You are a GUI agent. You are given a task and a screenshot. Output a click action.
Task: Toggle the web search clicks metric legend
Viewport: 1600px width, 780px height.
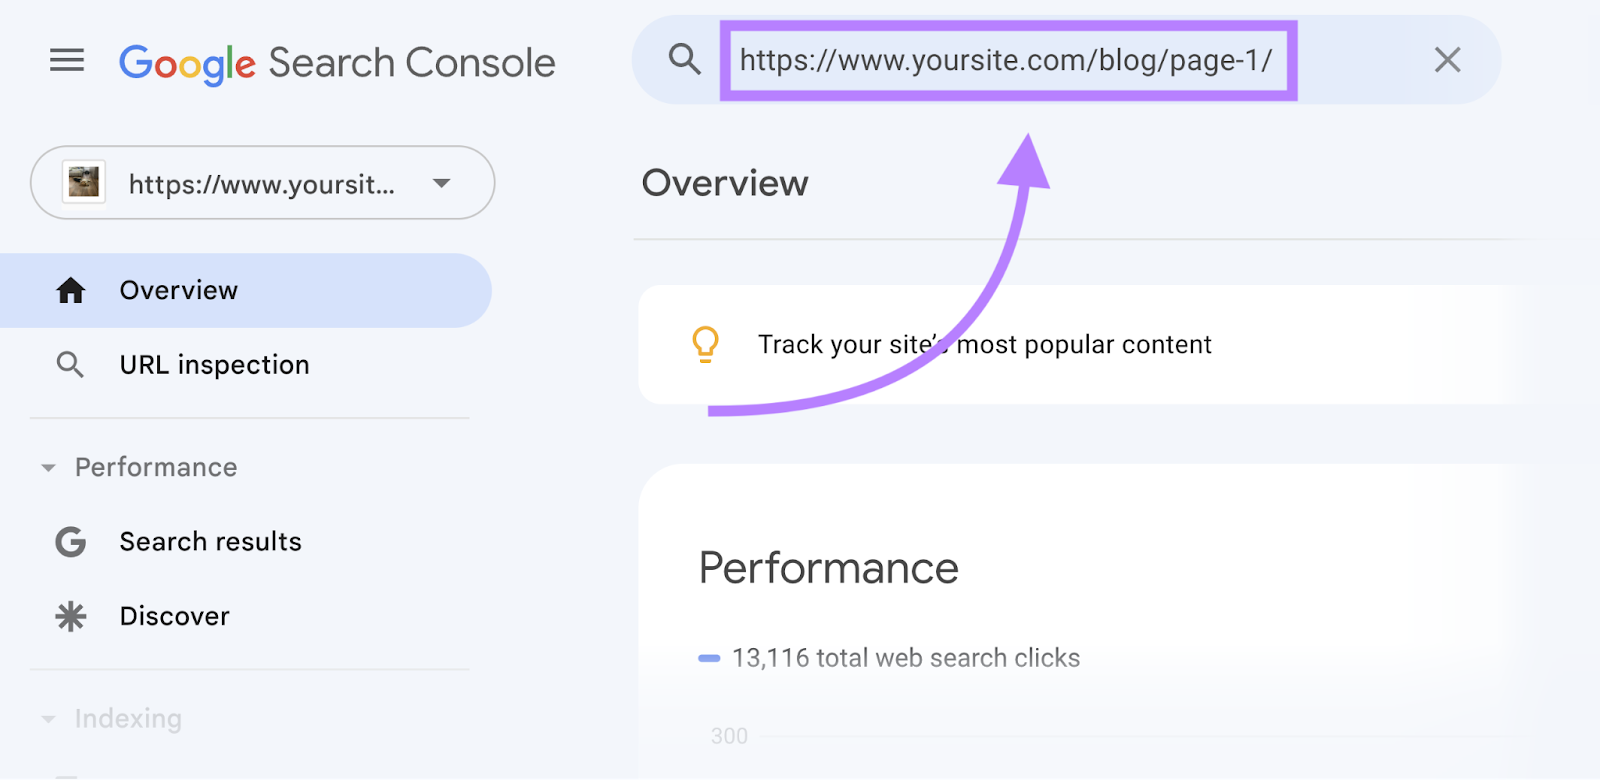(x=708, y=657)
